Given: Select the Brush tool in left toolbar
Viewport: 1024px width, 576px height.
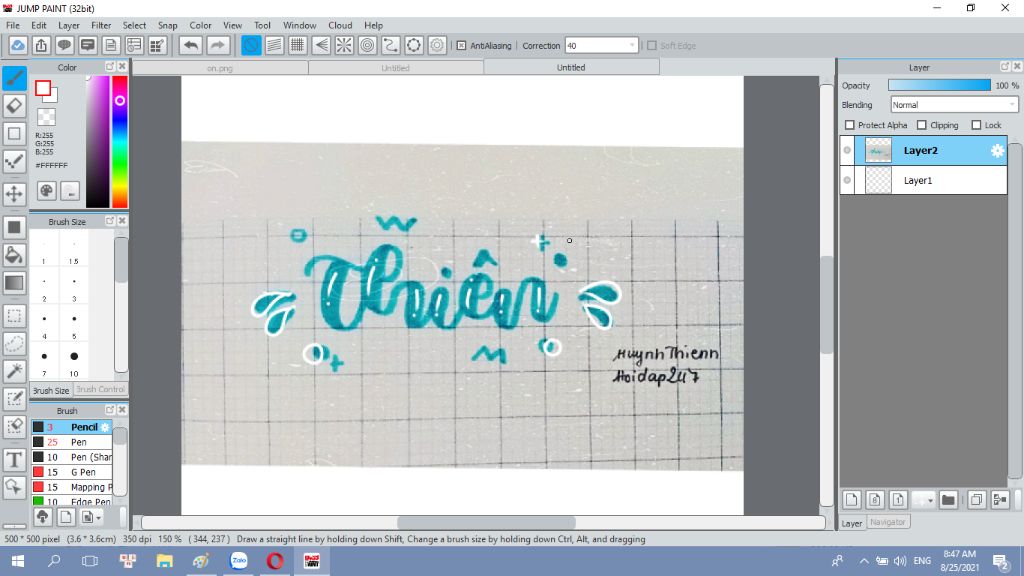Looking at the screenshot, I should (x=14, y=78).
